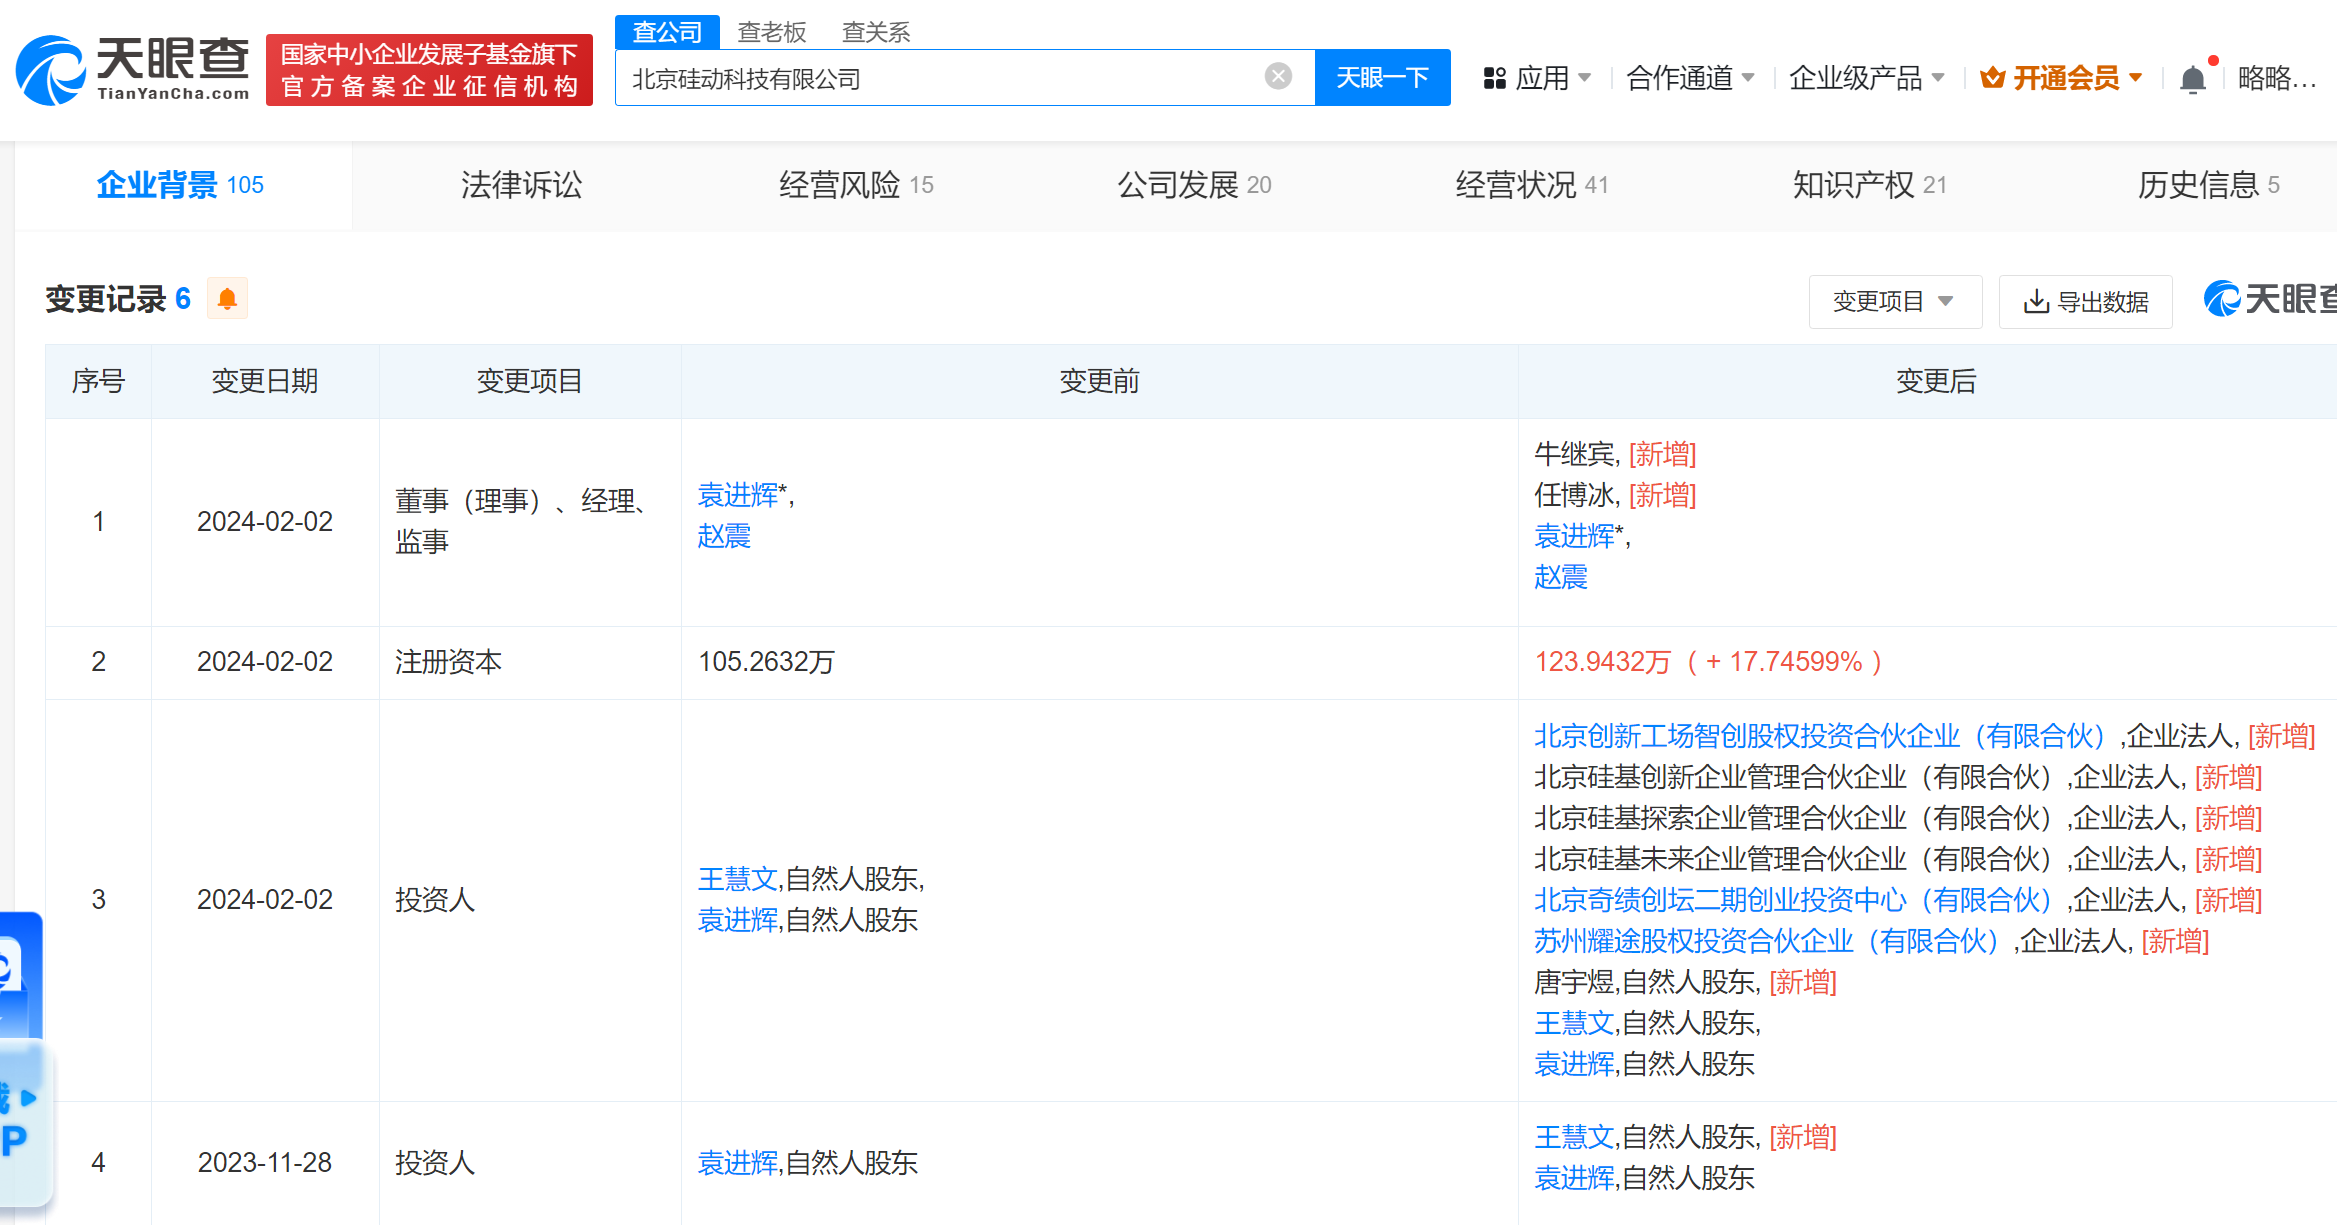Click 北京硅基创新企业管理合伙企业 entry

coord(1898,777)
